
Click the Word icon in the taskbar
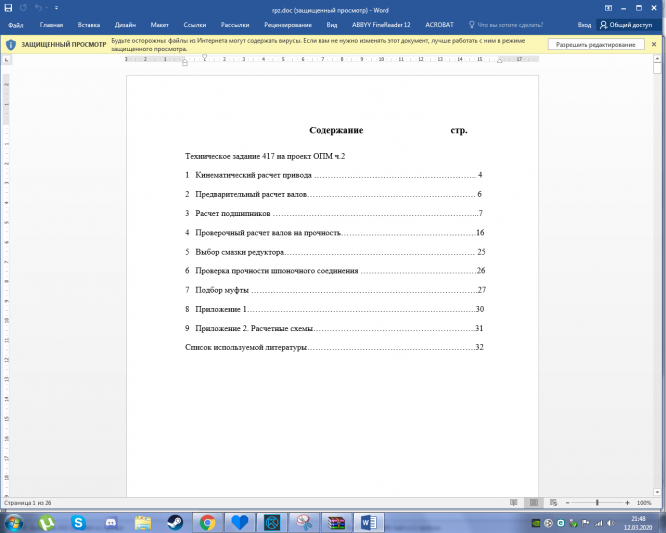click(x=367, y=522)
